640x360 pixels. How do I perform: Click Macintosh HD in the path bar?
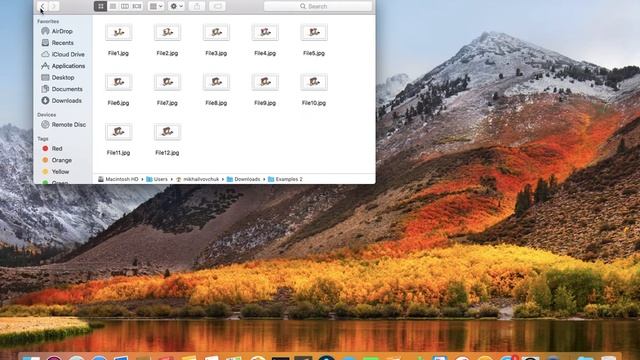pos(118,179)
